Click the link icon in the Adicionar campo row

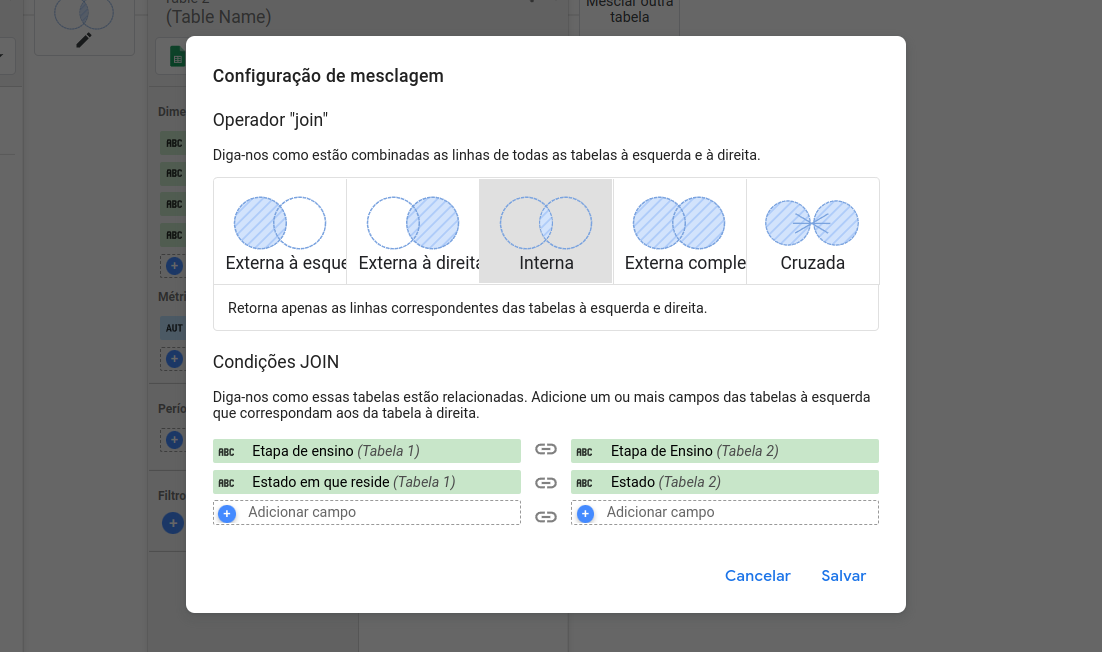pos(546,516)
